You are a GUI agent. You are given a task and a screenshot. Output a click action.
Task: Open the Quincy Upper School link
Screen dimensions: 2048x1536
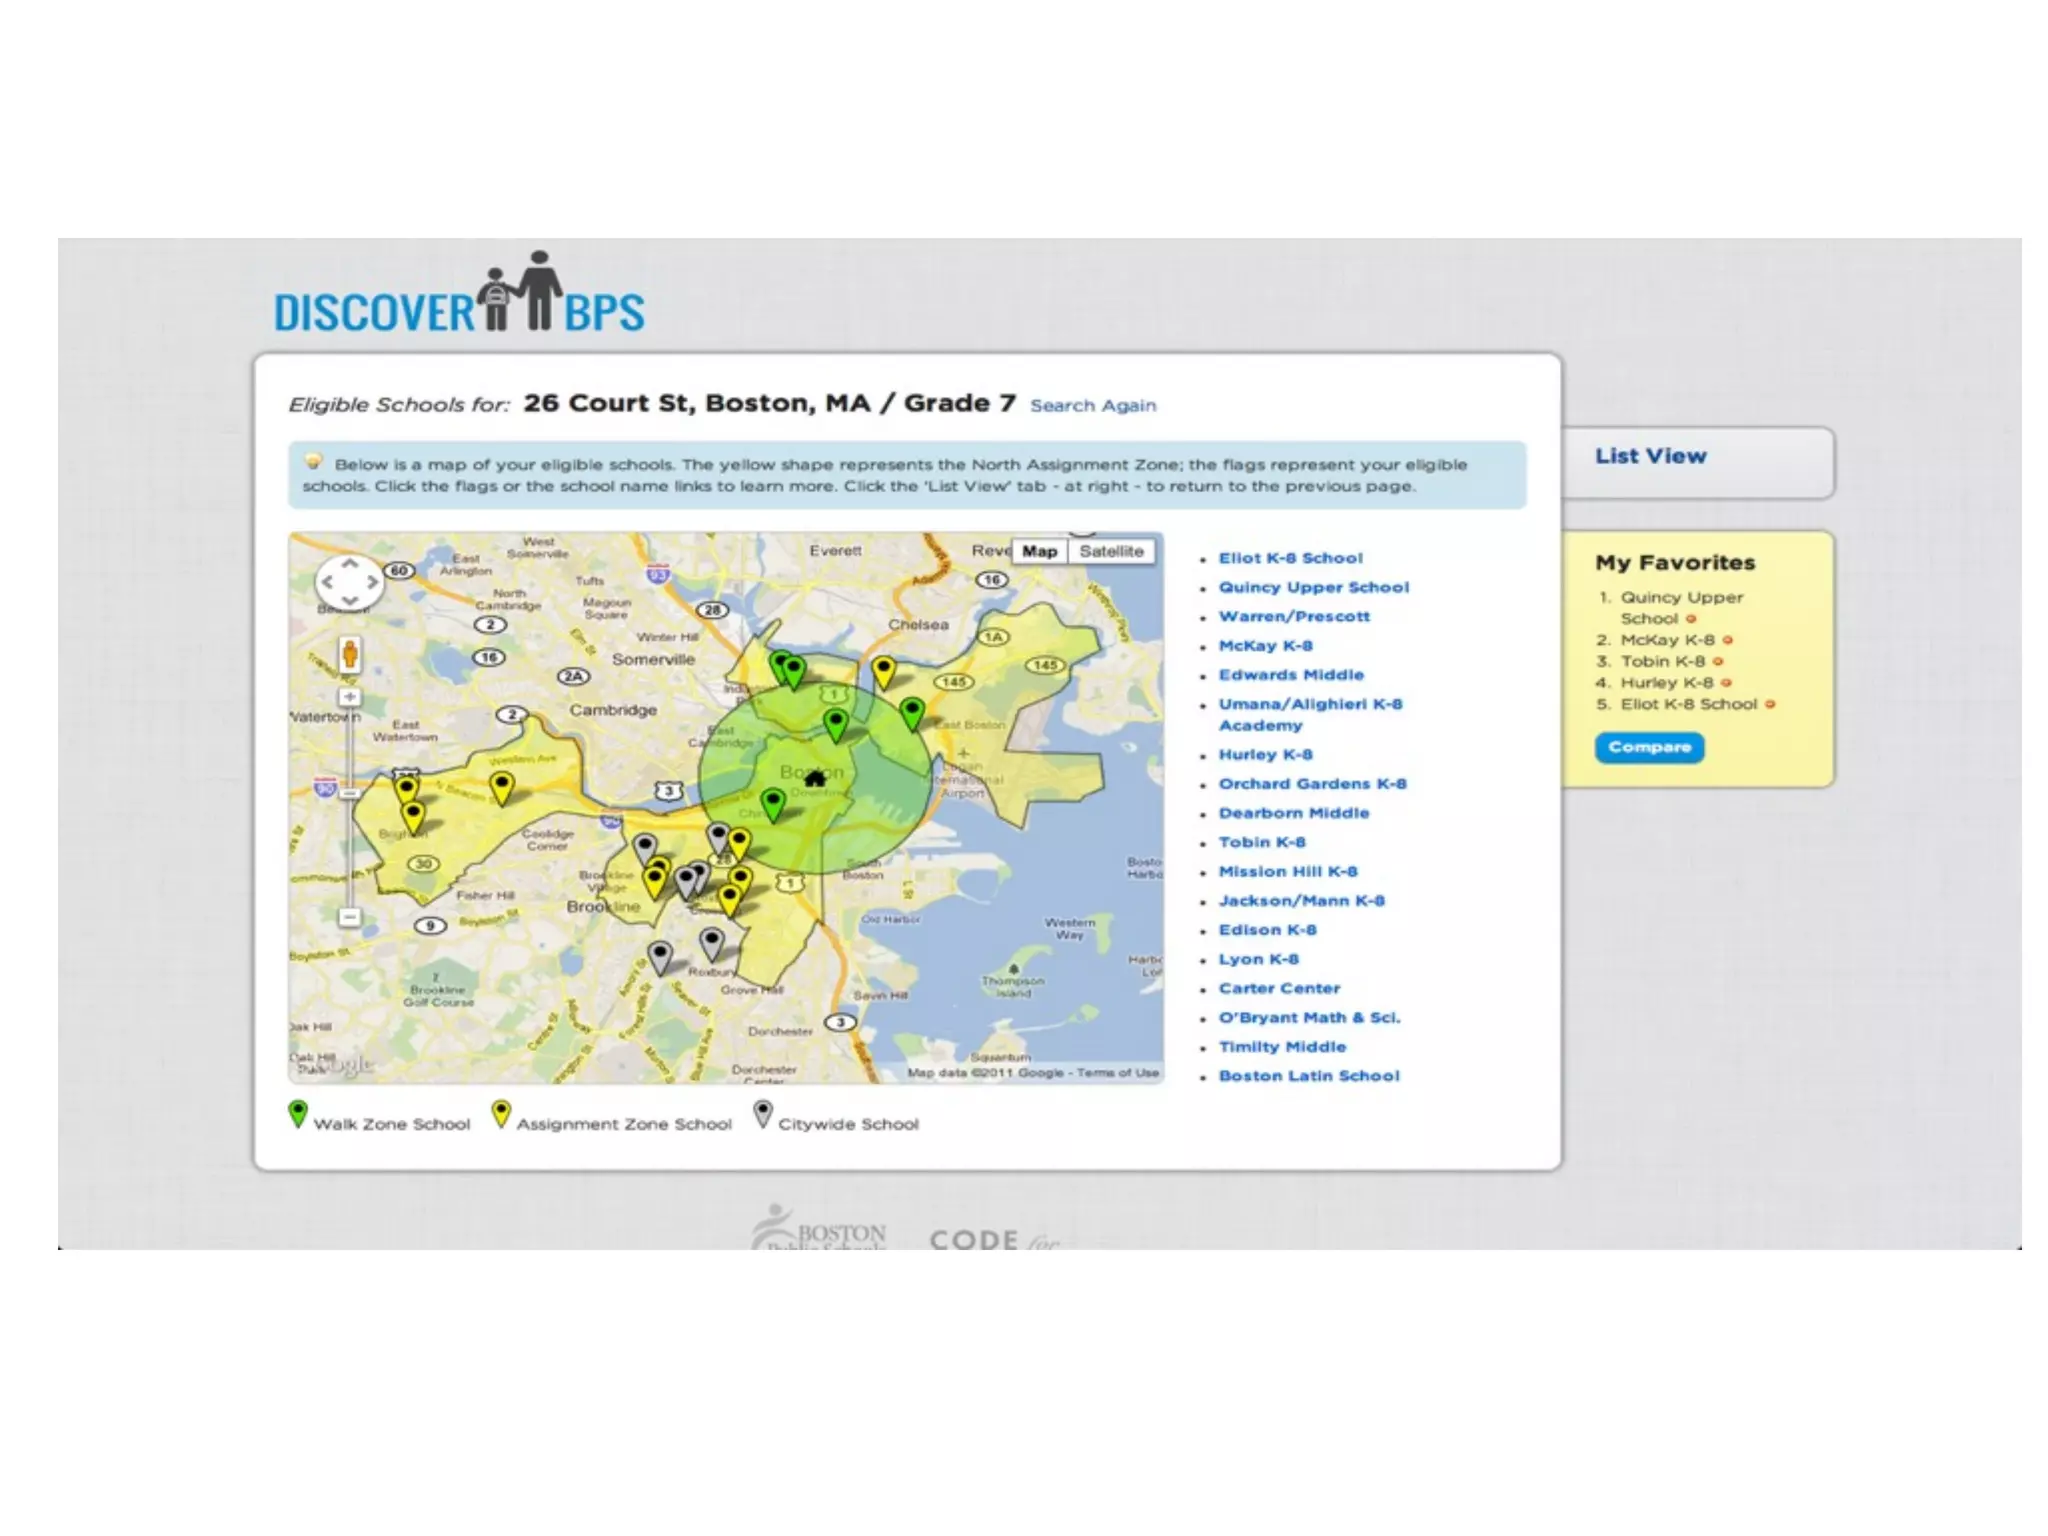point(1313,587)
